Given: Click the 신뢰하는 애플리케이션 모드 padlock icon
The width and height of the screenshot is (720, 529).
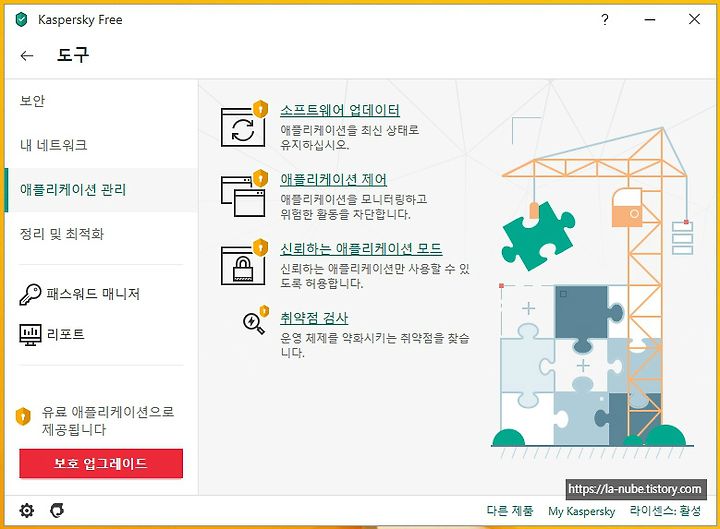Looking at the screenshot, I should (x=244, y=262).
